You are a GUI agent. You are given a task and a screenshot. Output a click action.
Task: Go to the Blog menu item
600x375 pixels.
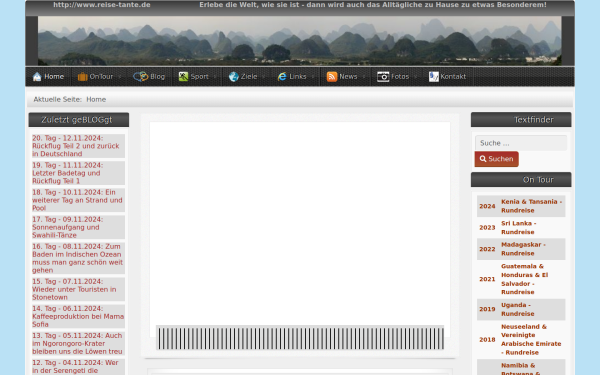(x=149, y=77)
